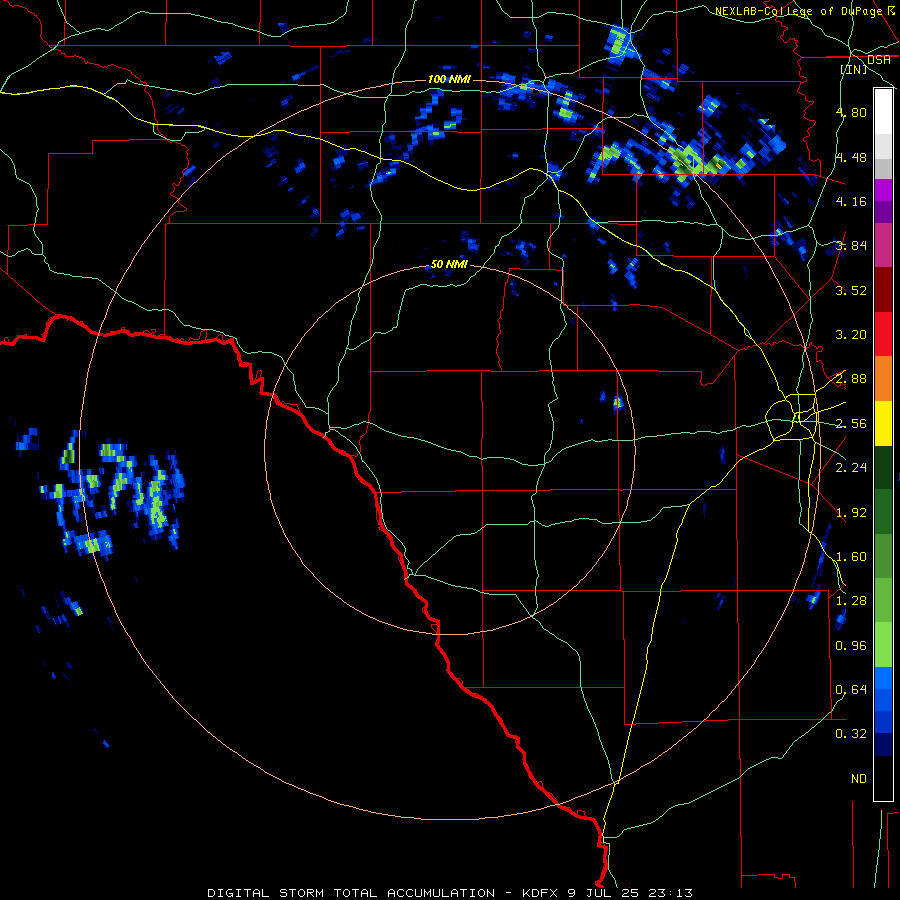Click the ND legend label
Viewport: 900px width, 900px height.
(859, 779)
